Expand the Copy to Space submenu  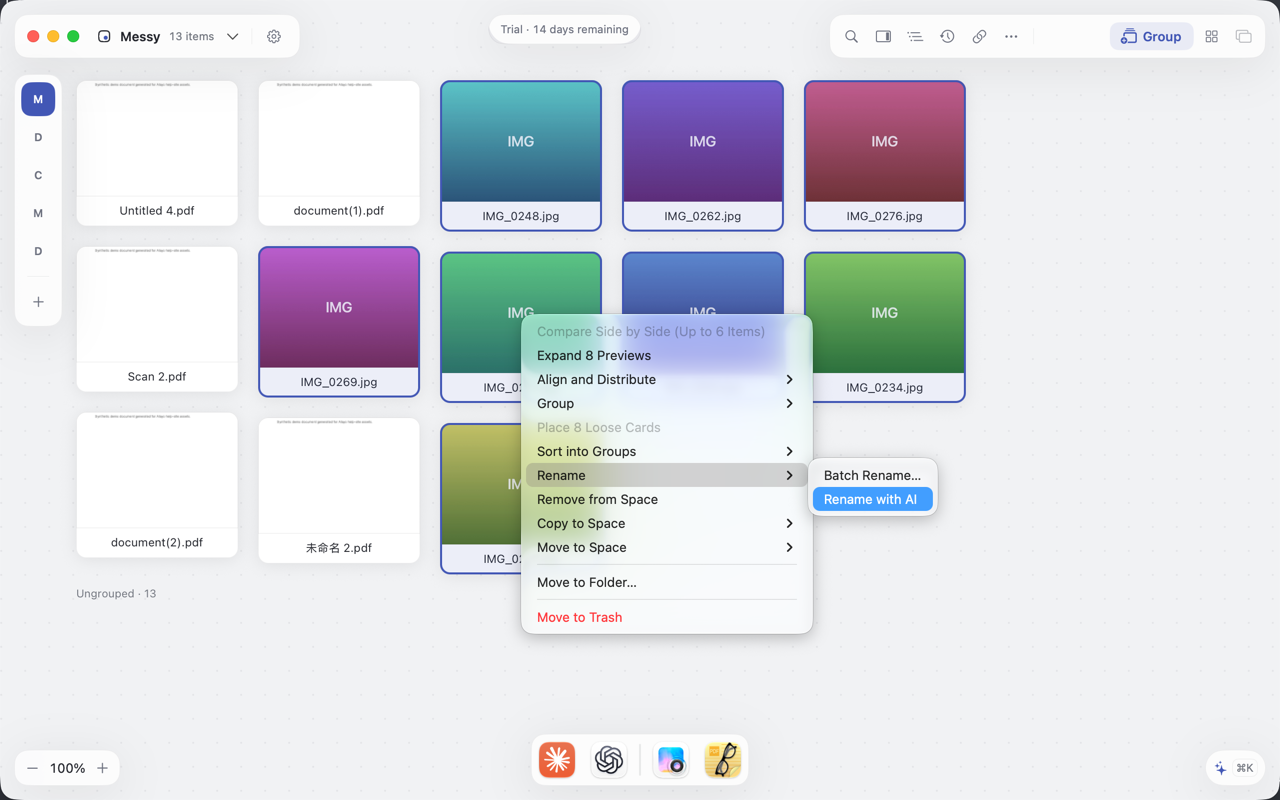[x=666, y=523]
